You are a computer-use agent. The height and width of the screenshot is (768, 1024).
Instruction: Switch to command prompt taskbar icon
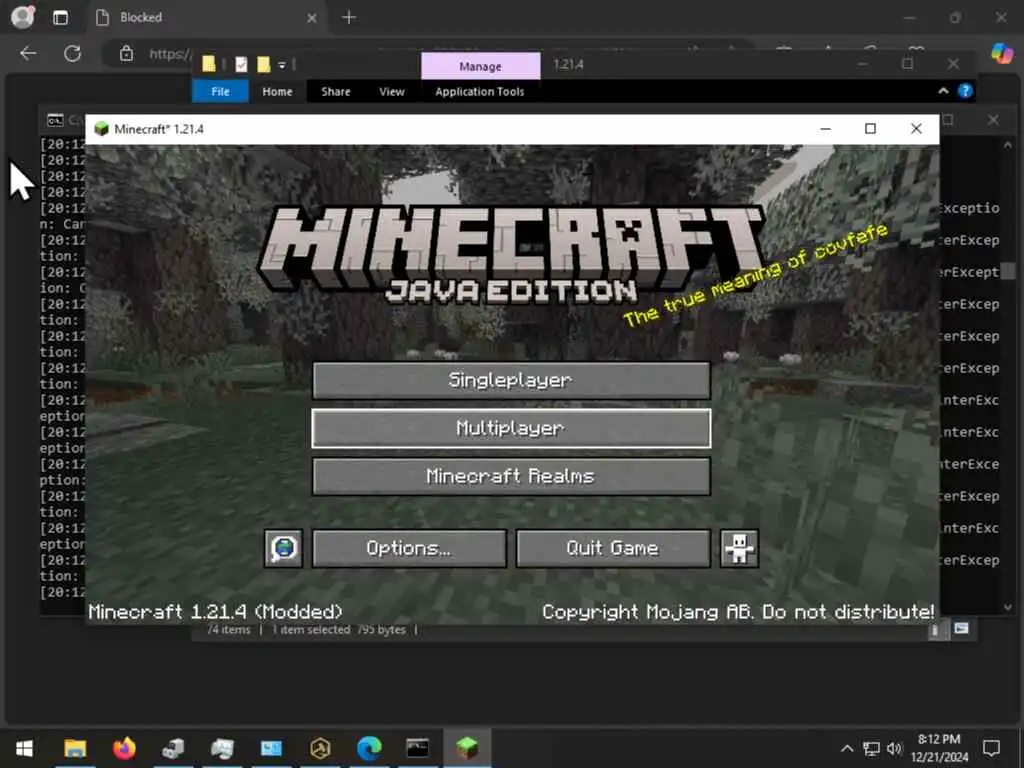pos(418,748)
